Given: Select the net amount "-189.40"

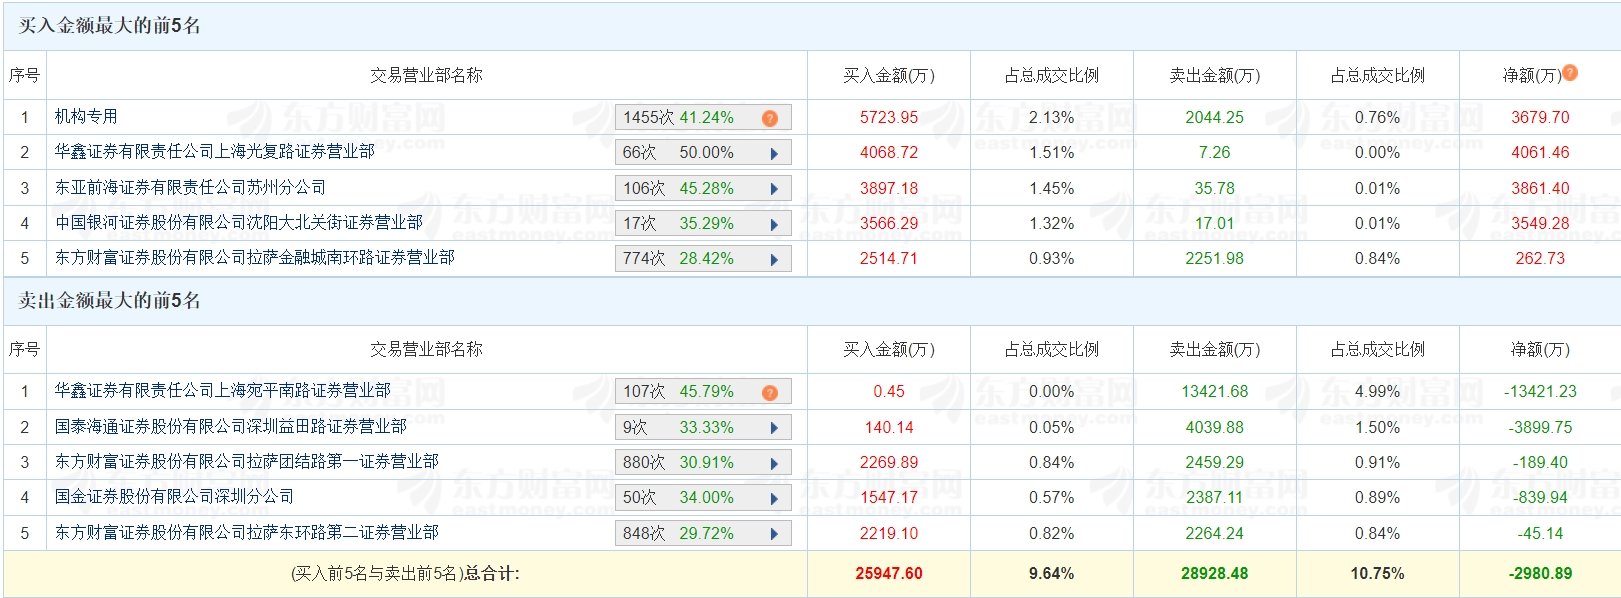Looking at the screenshot, I should pyautogui.click(x=1541, y=463).
